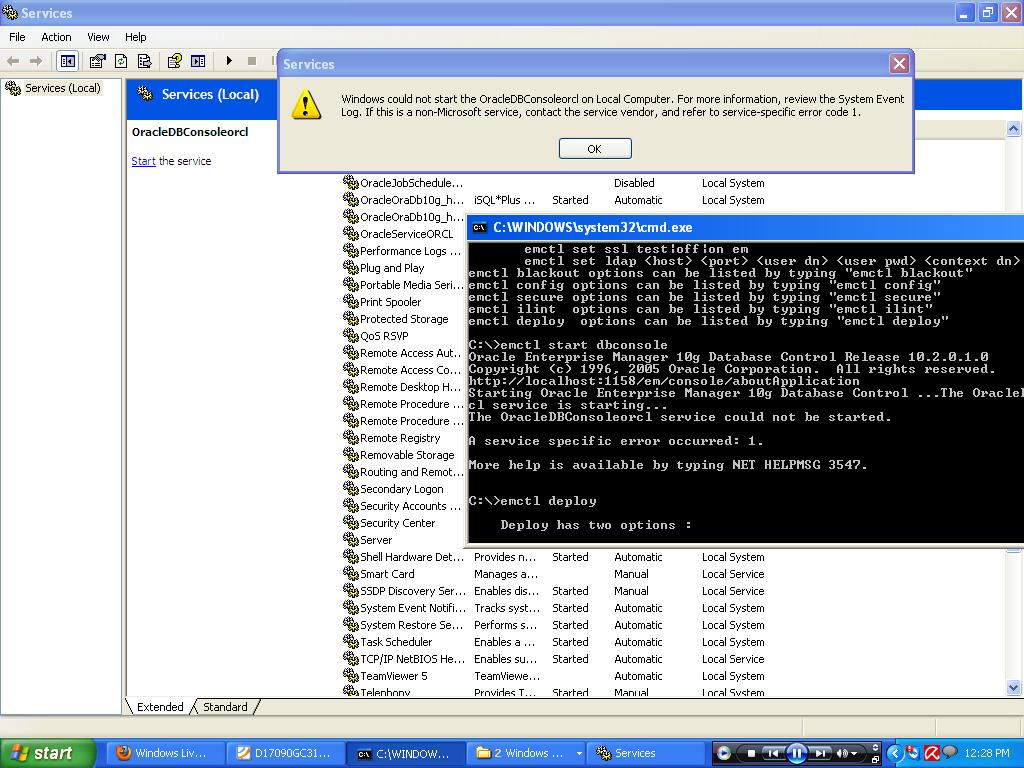Close the Services error dialog with X
Viewport: 1024px width, 768px height.
pyautogui.click(x=899, y=64)
